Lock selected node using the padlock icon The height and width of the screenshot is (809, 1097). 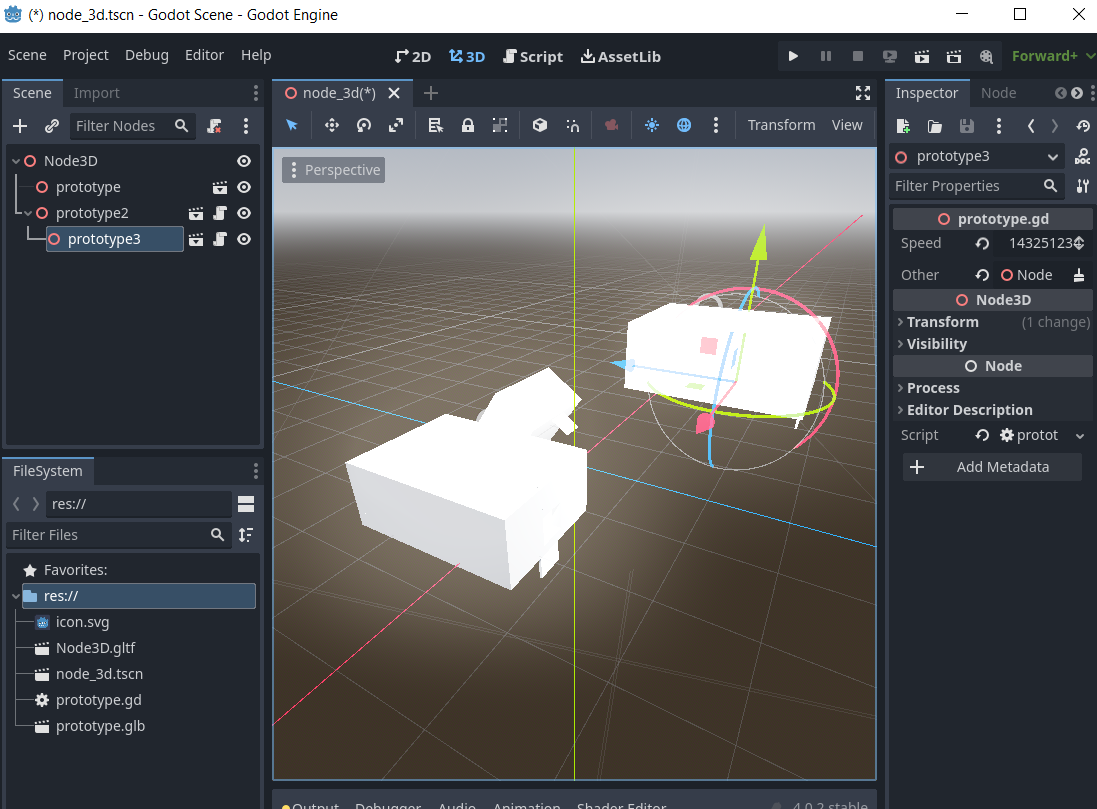(468, 125)
